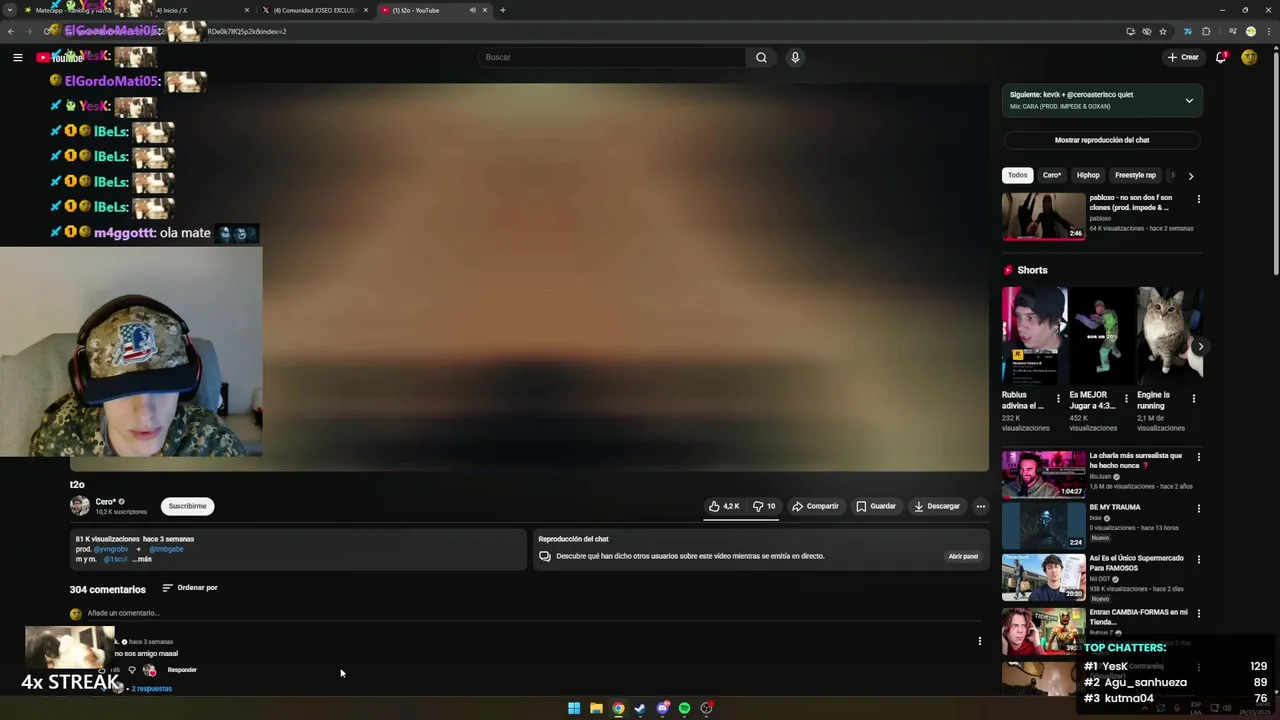Open options for Es MEJOR Jugar Short
Viewport: 1280px width, 720px height.
[1126, 398]
